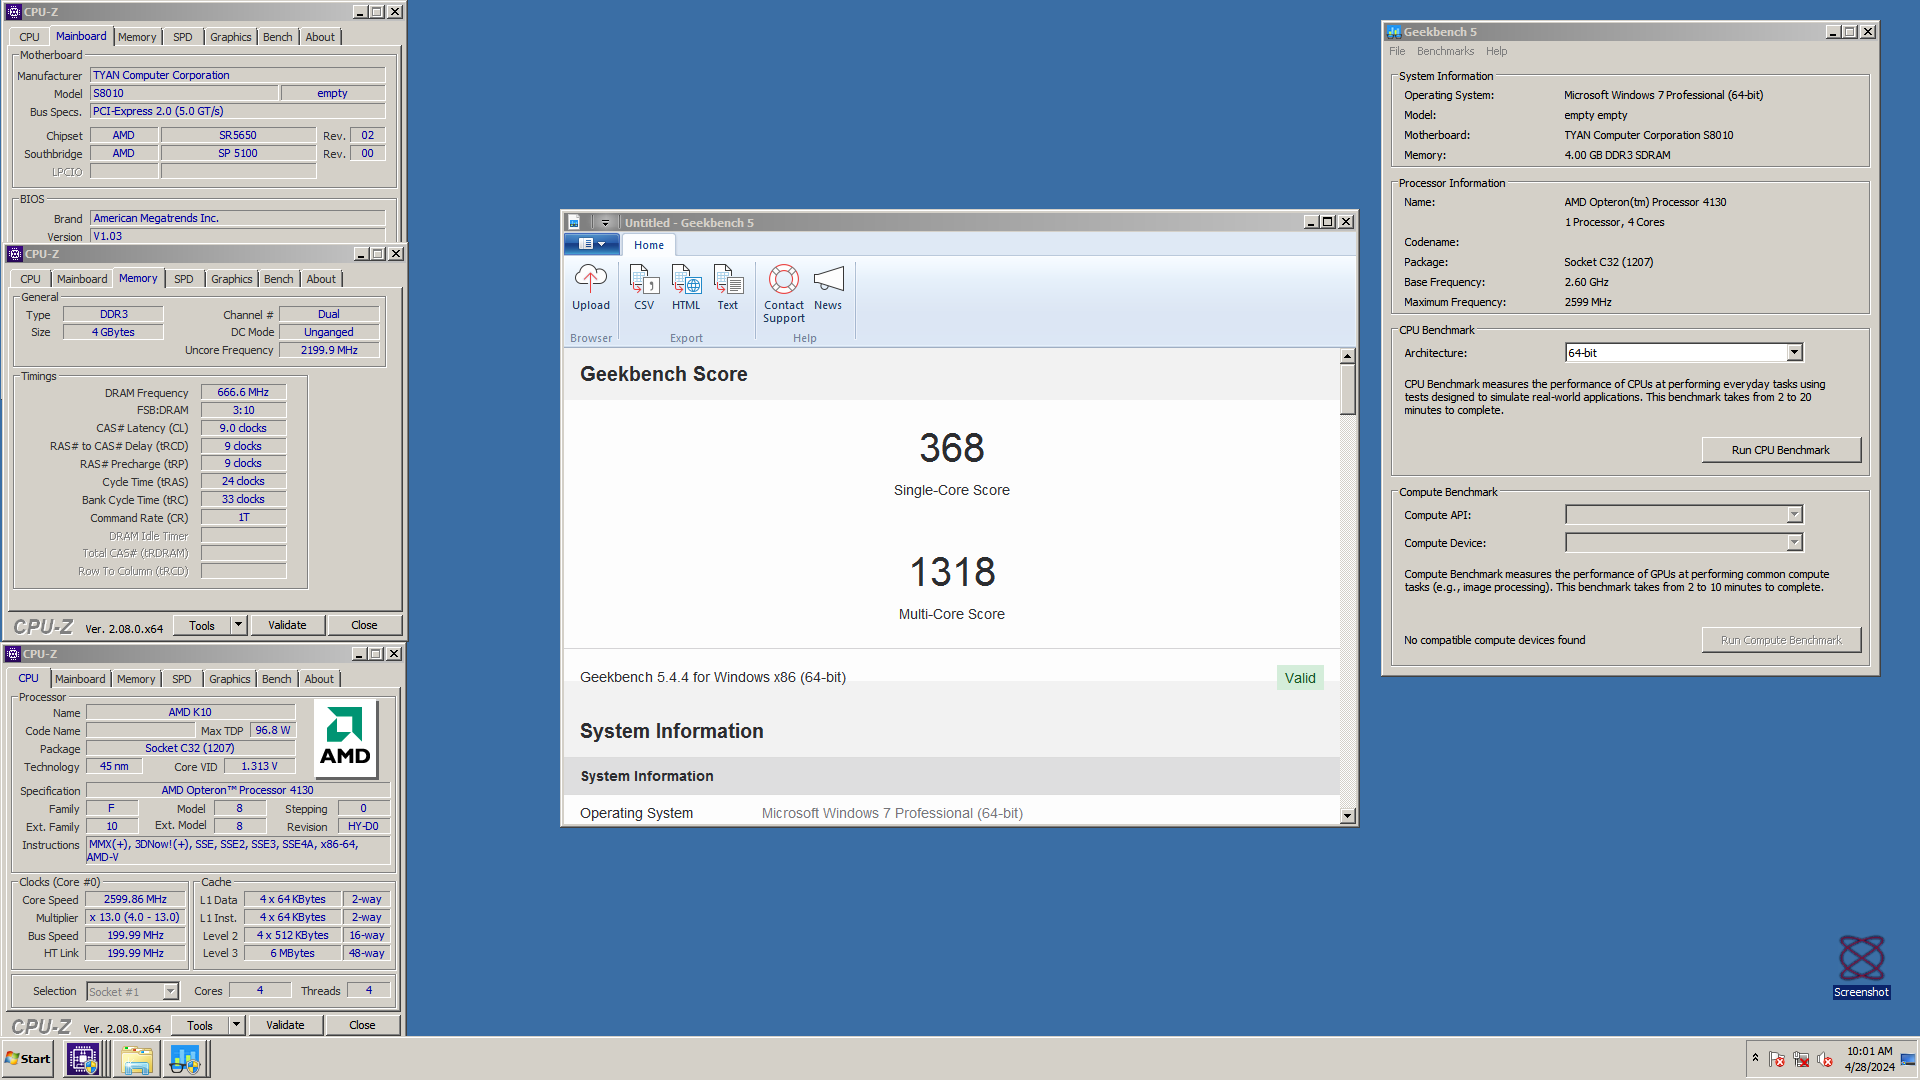Export results as CSV
Viewport: 1920px width, 1080px height.
tap(644, 288)
